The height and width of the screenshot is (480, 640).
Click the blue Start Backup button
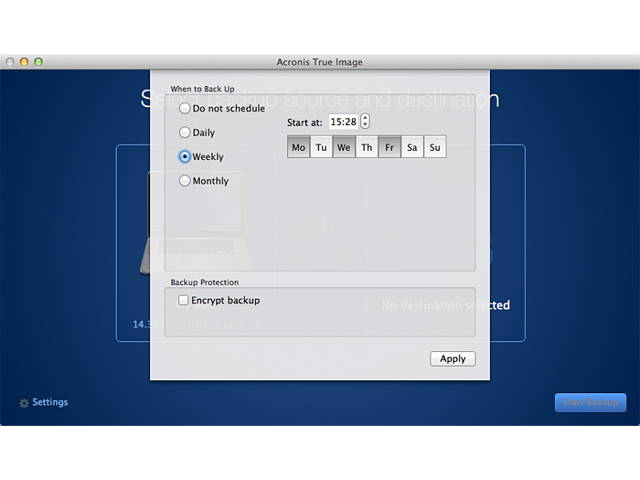click(590, 402)
